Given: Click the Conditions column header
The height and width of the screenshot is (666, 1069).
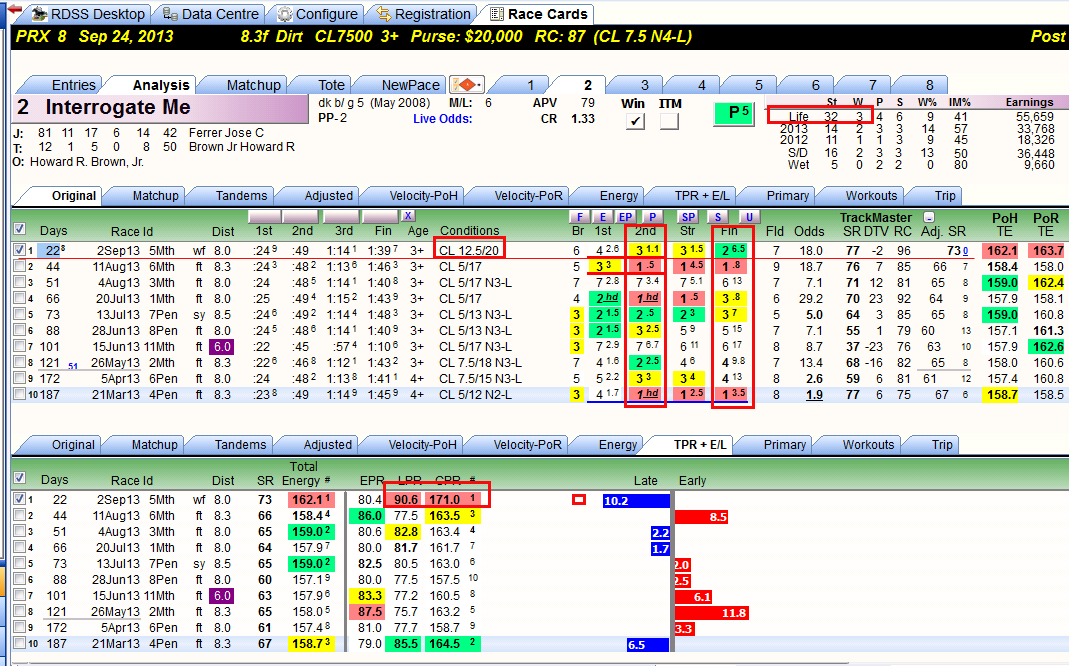Looking at the screenshot, I should tap(469, 230).
